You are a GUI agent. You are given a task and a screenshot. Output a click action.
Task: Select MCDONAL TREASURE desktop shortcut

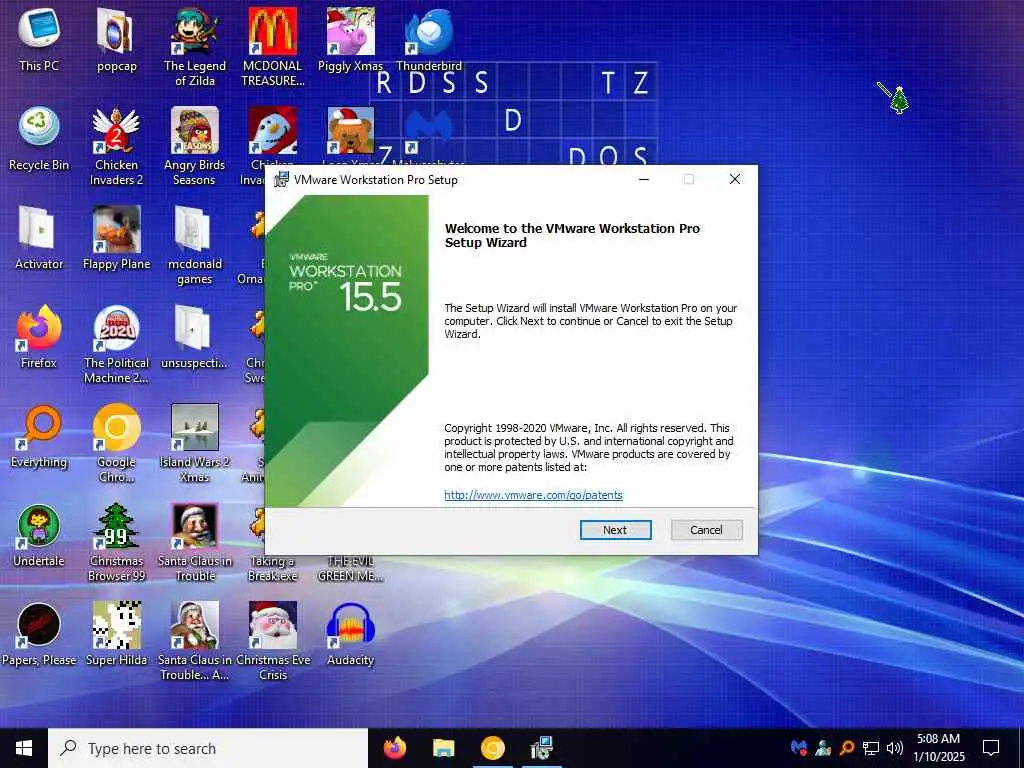point(272,47)
